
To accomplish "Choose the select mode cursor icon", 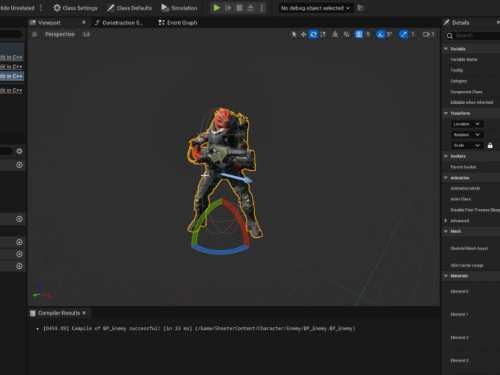I will point(294,34).
